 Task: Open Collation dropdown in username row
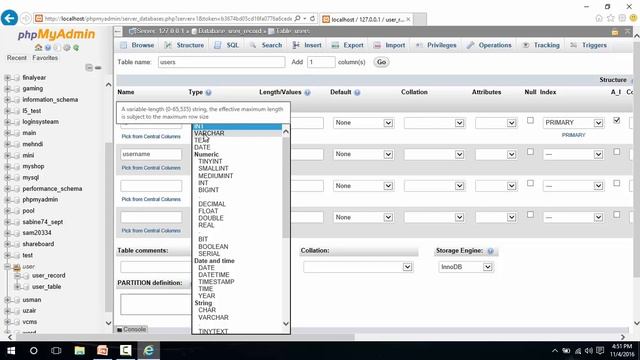(434, 154)
